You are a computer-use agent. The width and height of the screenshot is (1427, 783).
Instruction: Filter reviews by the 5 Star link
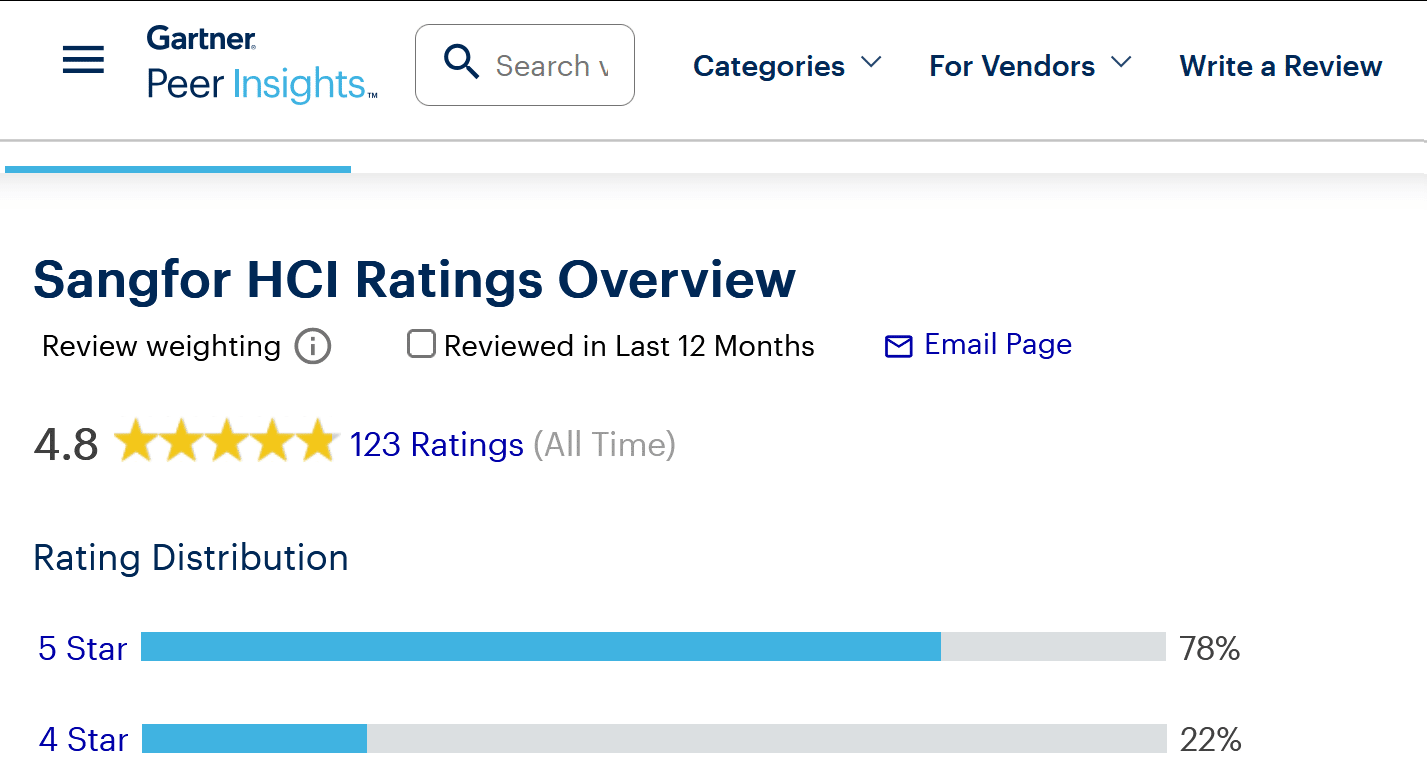click(x=83, y=649)
